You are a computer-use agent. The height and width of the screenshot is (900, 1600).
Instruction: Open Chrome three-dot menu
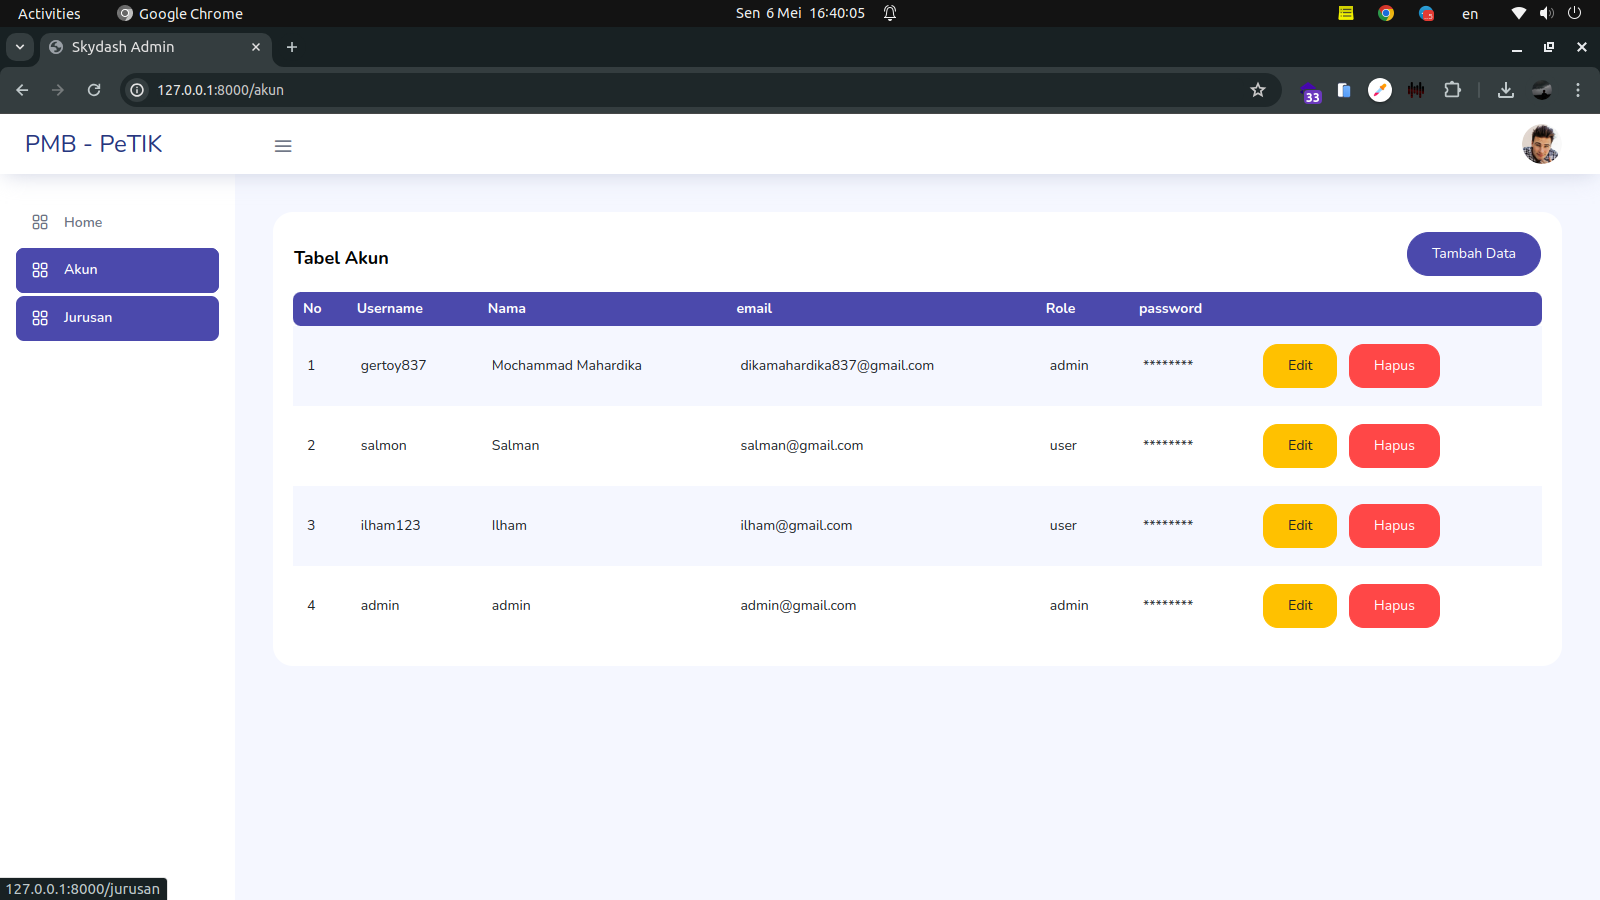pyautogui.click(x=1578, y=90)
